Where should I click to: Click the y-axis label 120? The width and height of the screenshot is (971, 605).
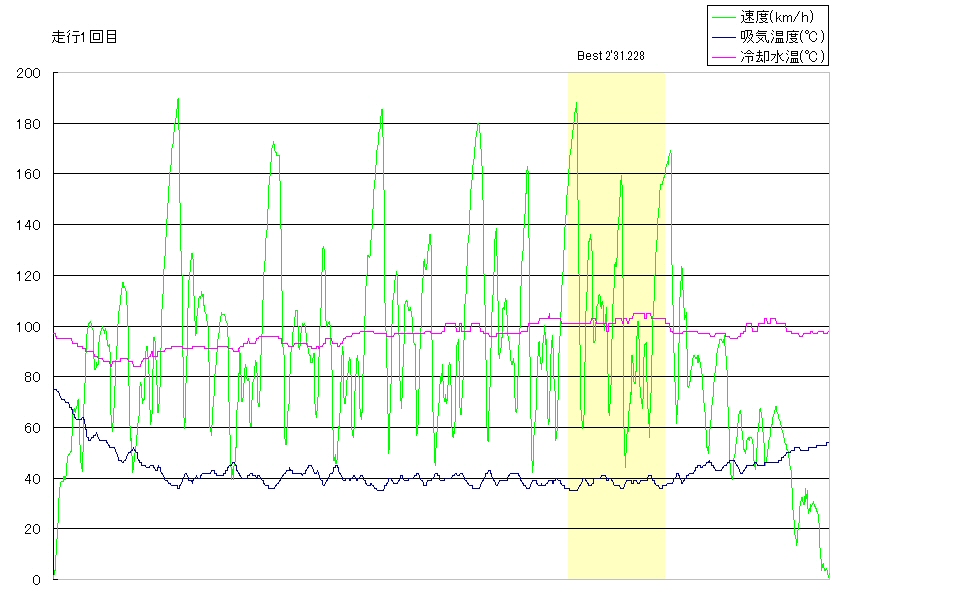(x=28, y=276)
